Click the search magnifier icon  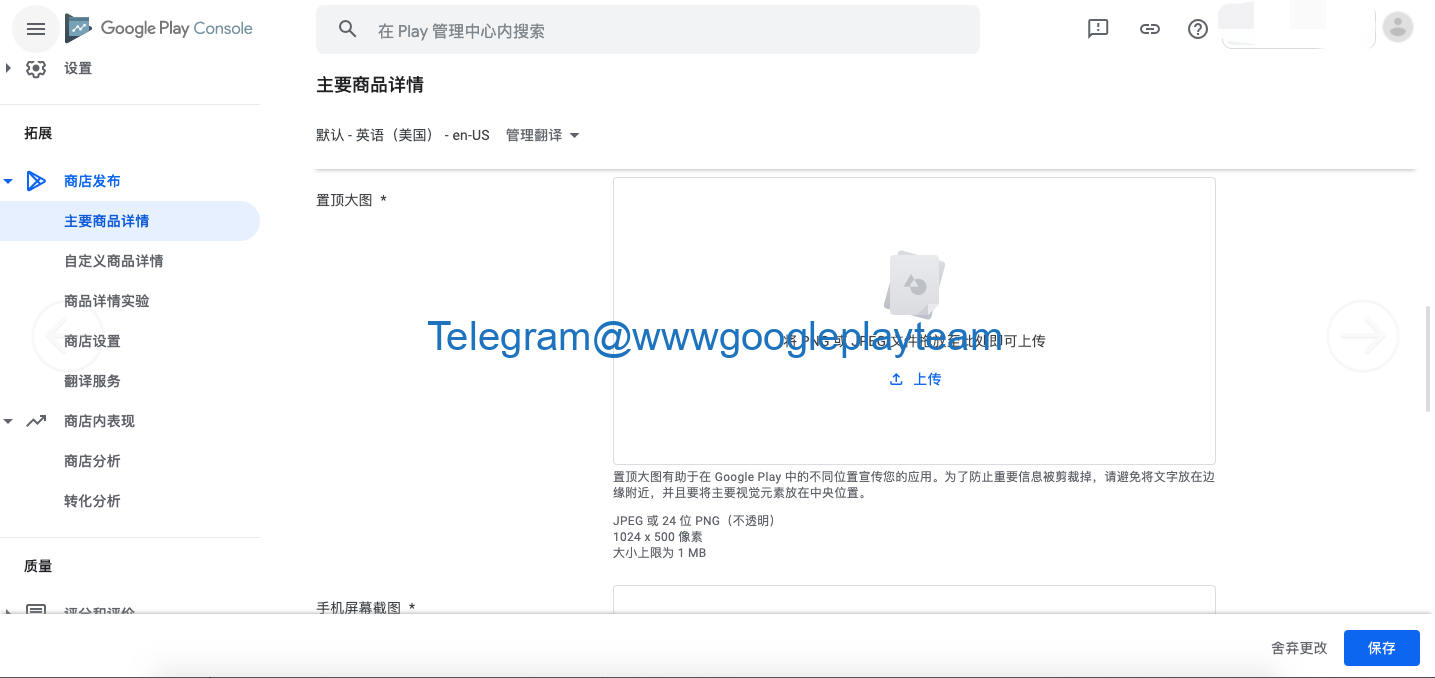click(348, 30)
